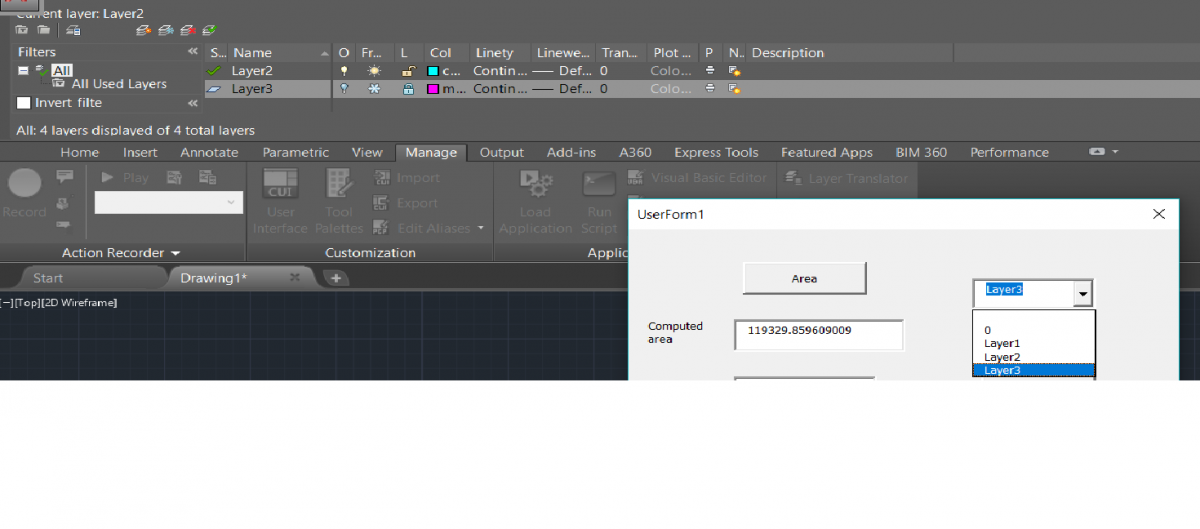This screenshot has width=1200, height=529.
Task: Click the Run Script icon
Action: (599, 186)
